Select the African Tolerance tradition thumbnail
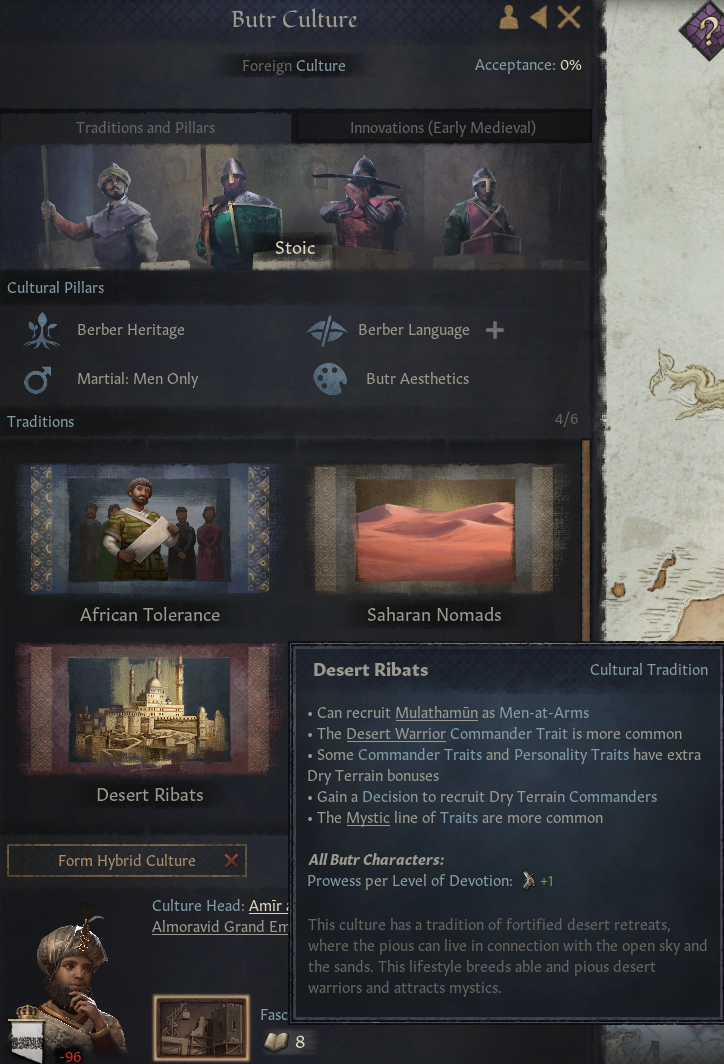 pos(149,528)
